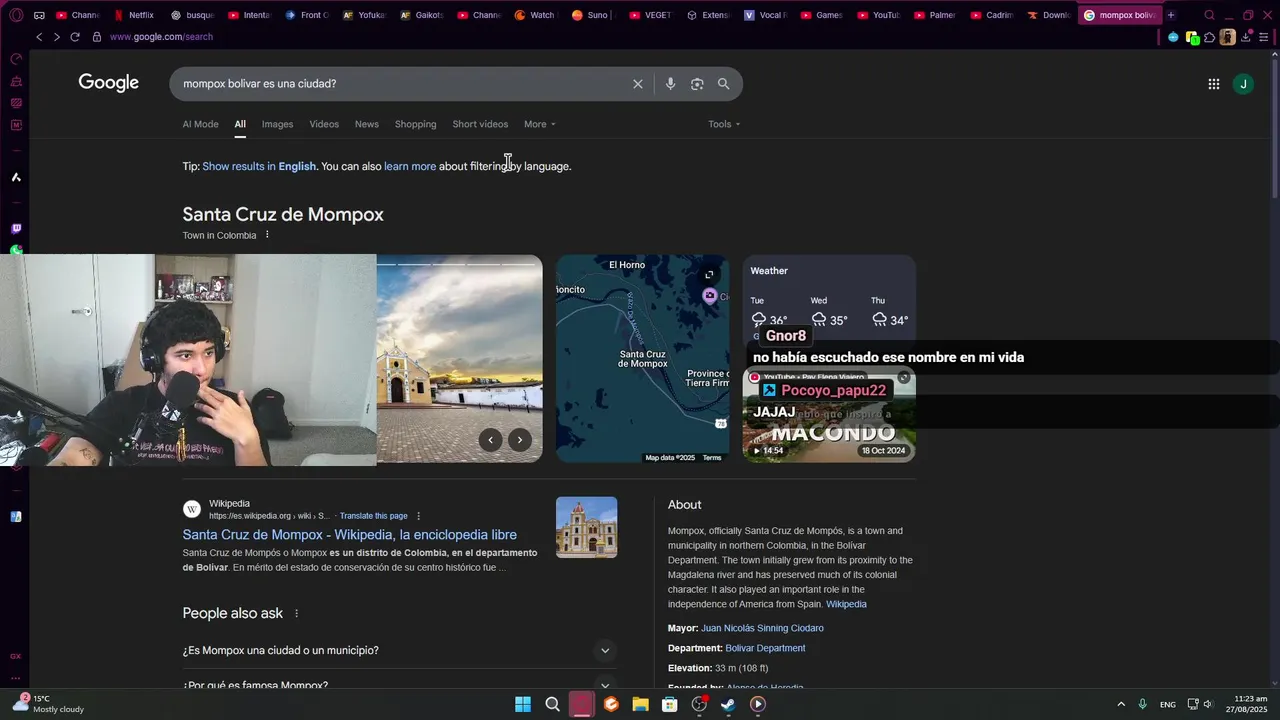This screenshot has height=720, width=1280.
Task: Clear the search box with the X icon
Action: click(x=638, y=84)
